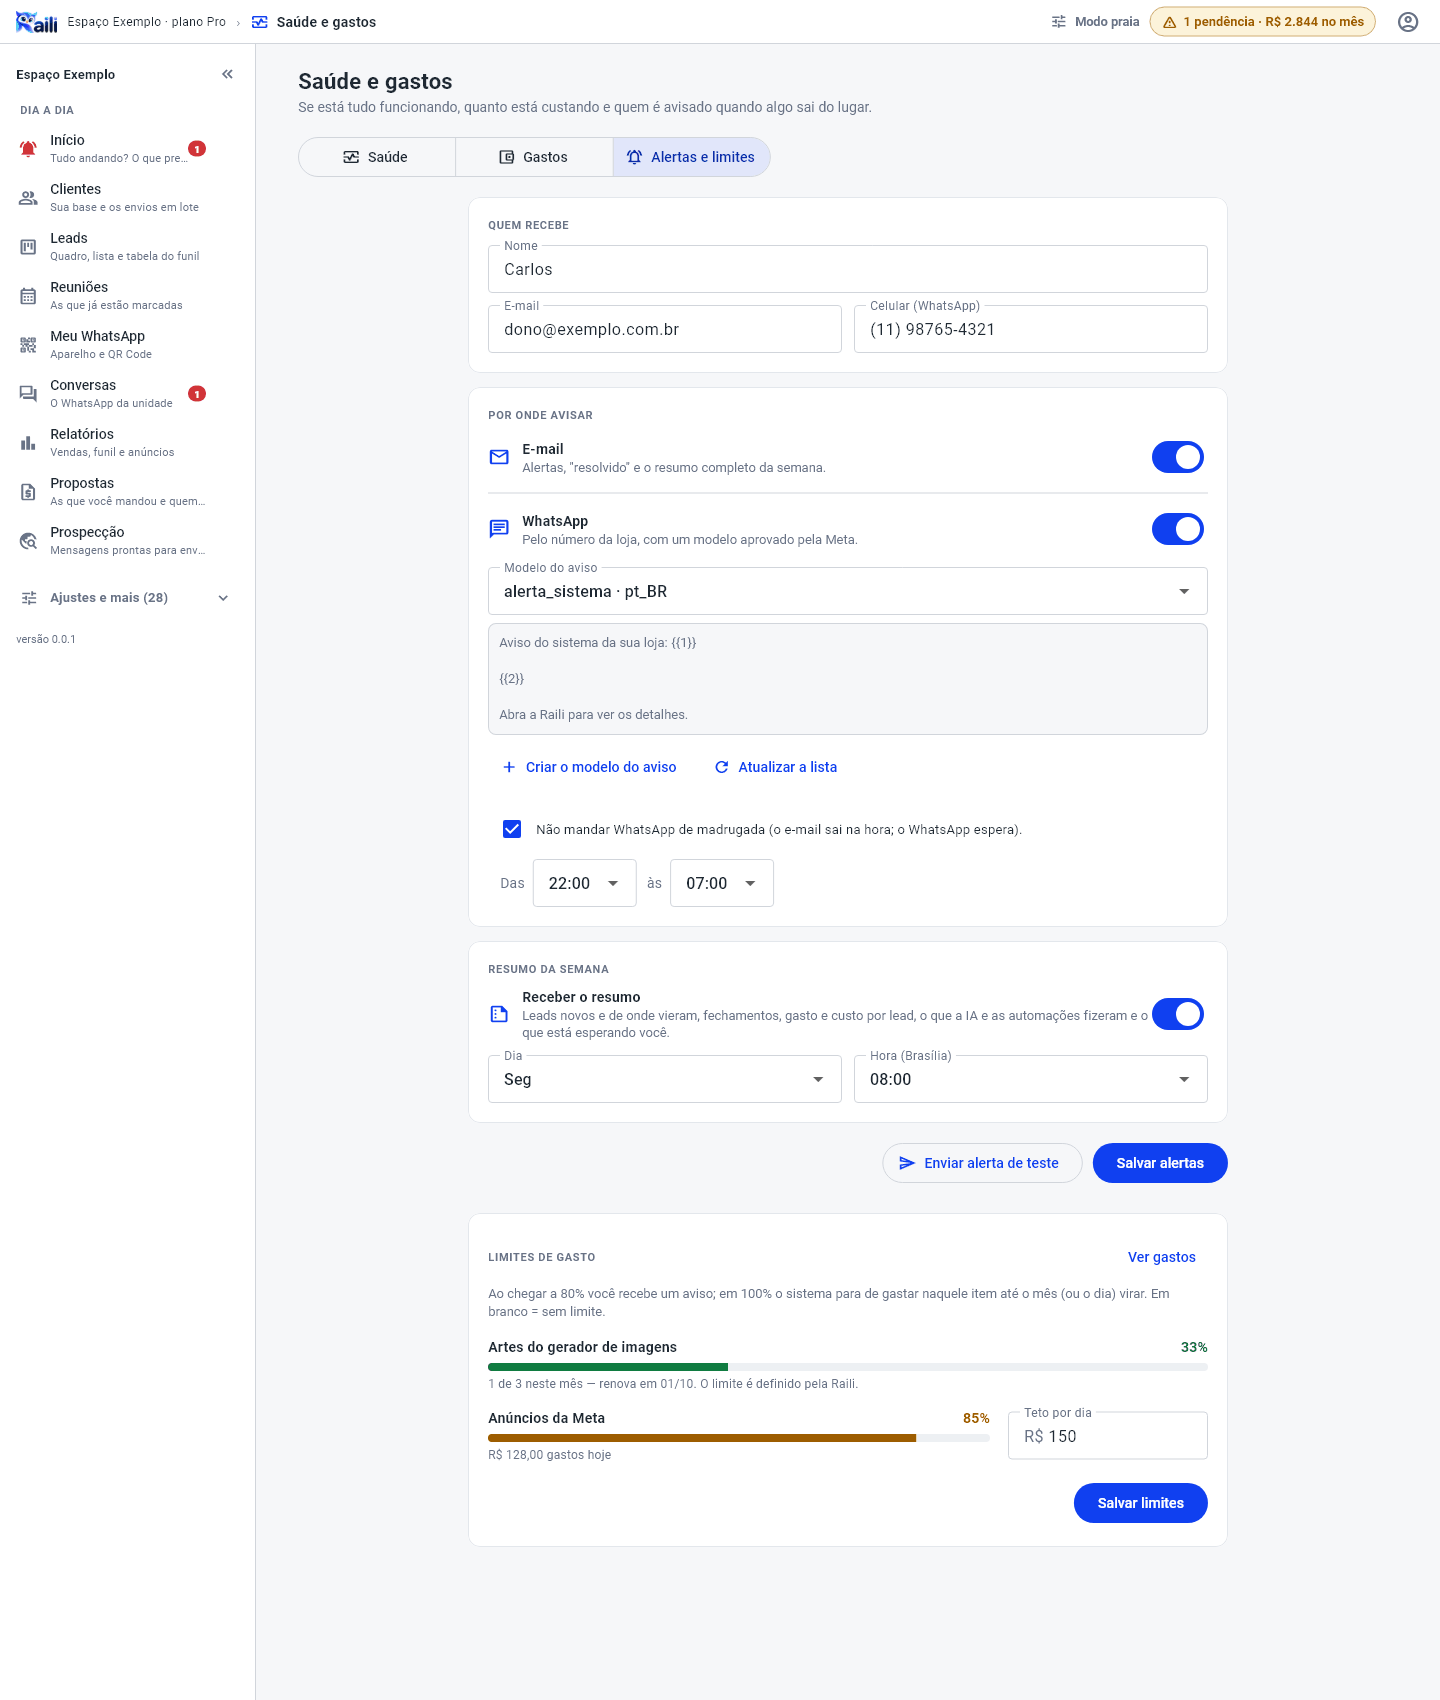This screenshot has width=1440, height=1700.
Task: Switch to the Saúde tab
Action: tap(377, 157)
